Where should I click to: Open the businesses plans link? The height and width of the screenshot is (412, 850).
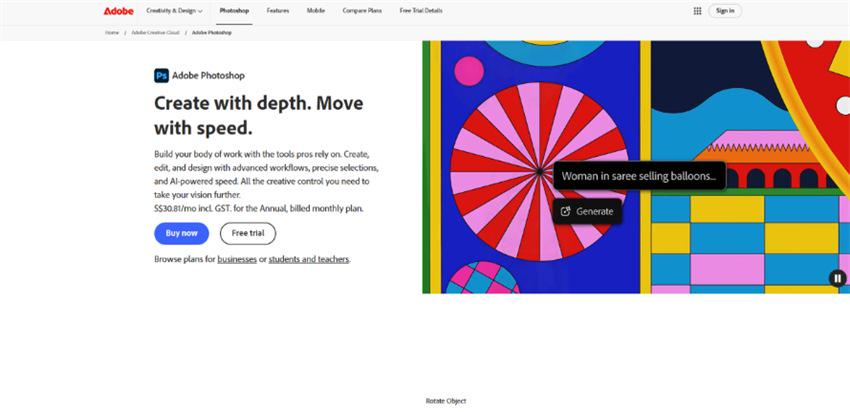coord(237,259)
